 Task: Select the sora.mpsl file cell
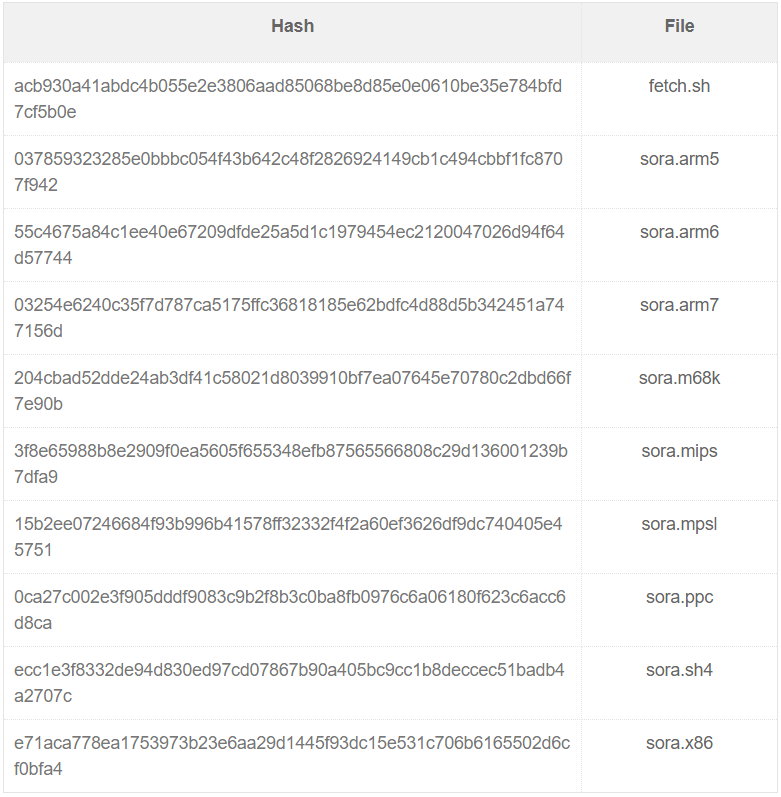(679, 524)
